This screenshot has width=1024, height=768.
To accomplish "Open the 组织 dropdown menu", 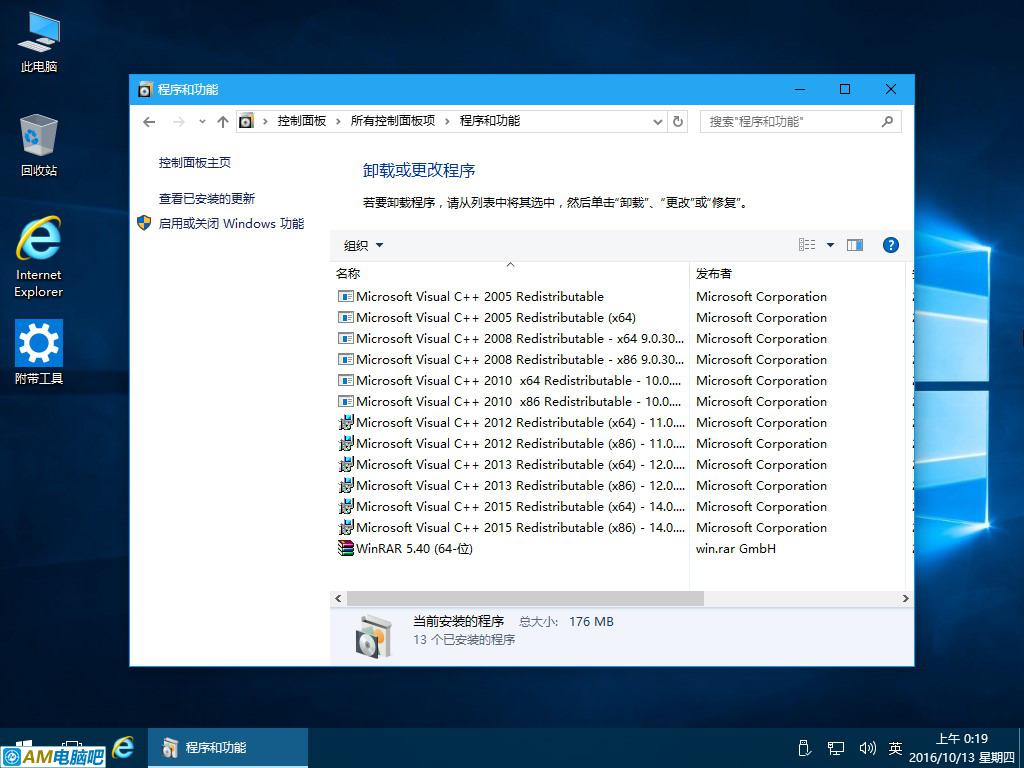I will tap(363, 246).
